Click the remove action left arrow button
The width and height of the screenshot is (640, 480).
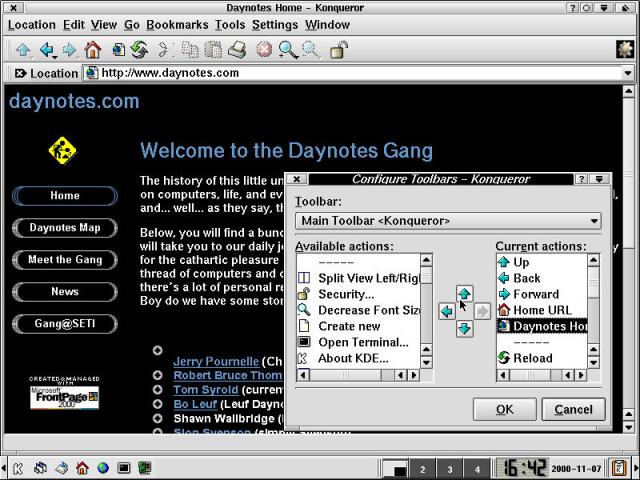tap(446, 311)
